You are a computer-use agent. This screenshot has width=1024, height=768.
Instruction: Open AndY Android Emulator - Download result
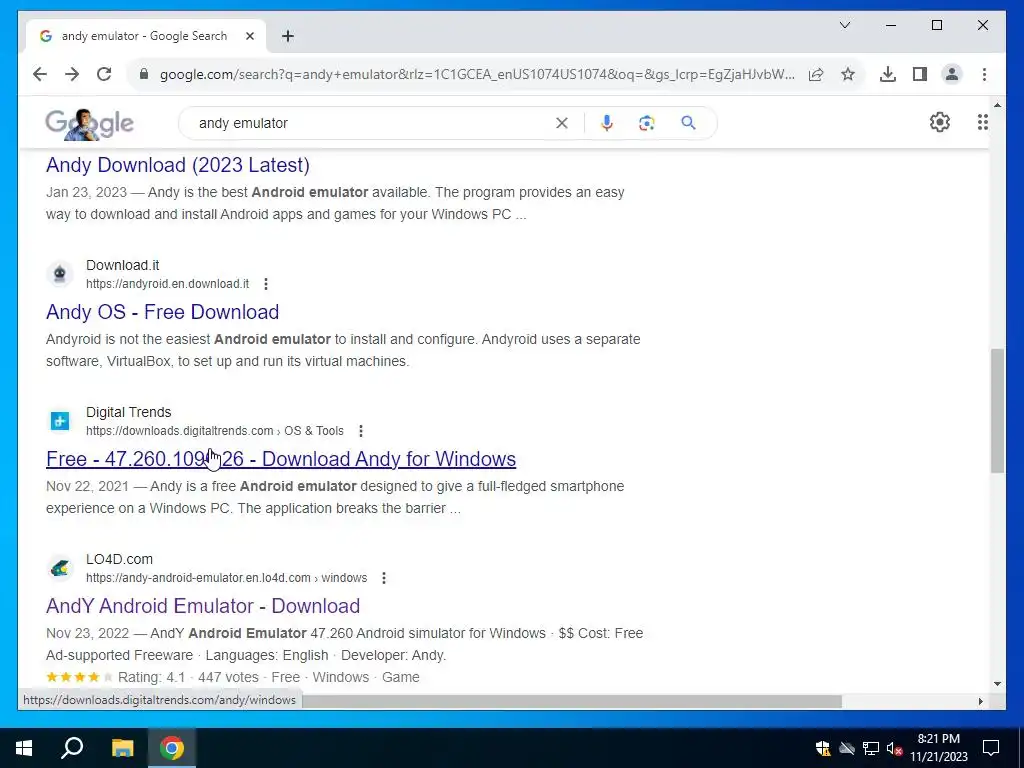click(203, 606)
